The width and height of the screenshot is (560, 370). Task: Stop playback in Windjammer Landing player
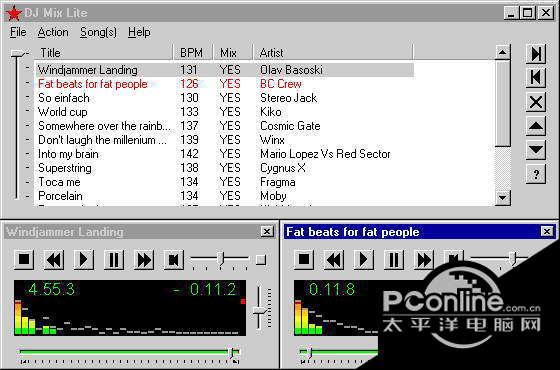click(x=24, y=259)
